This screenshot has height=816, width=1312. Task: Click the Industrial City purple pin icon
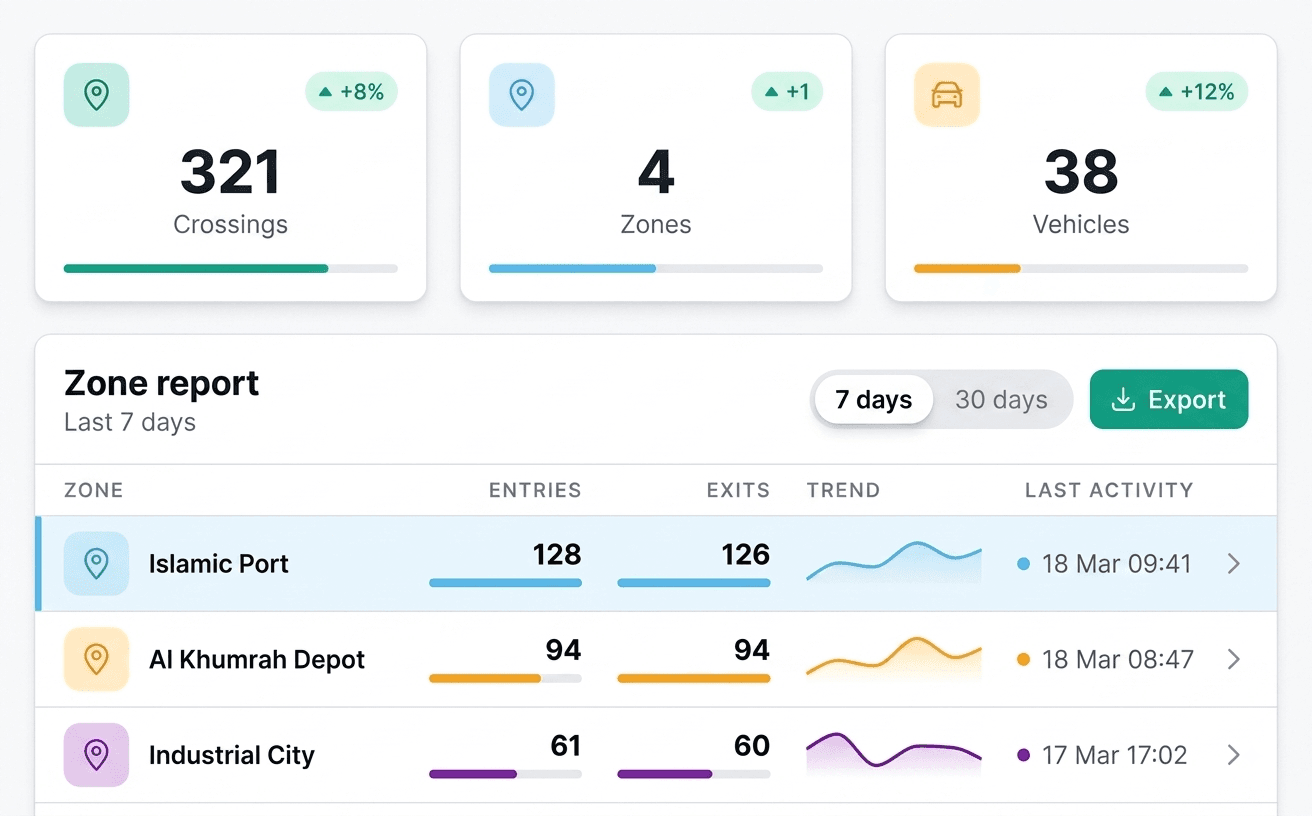click(x=96, y=755)
